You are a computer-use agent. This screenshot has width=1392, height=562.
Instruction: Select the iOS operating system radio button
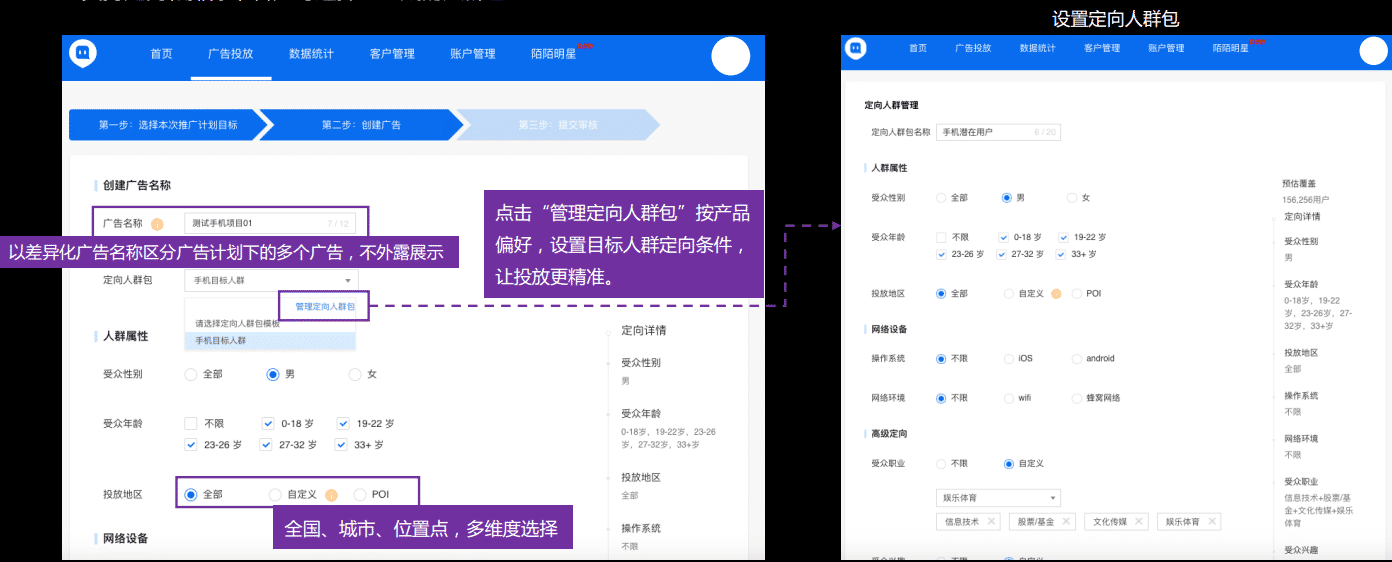click(x=1009, y=358)
